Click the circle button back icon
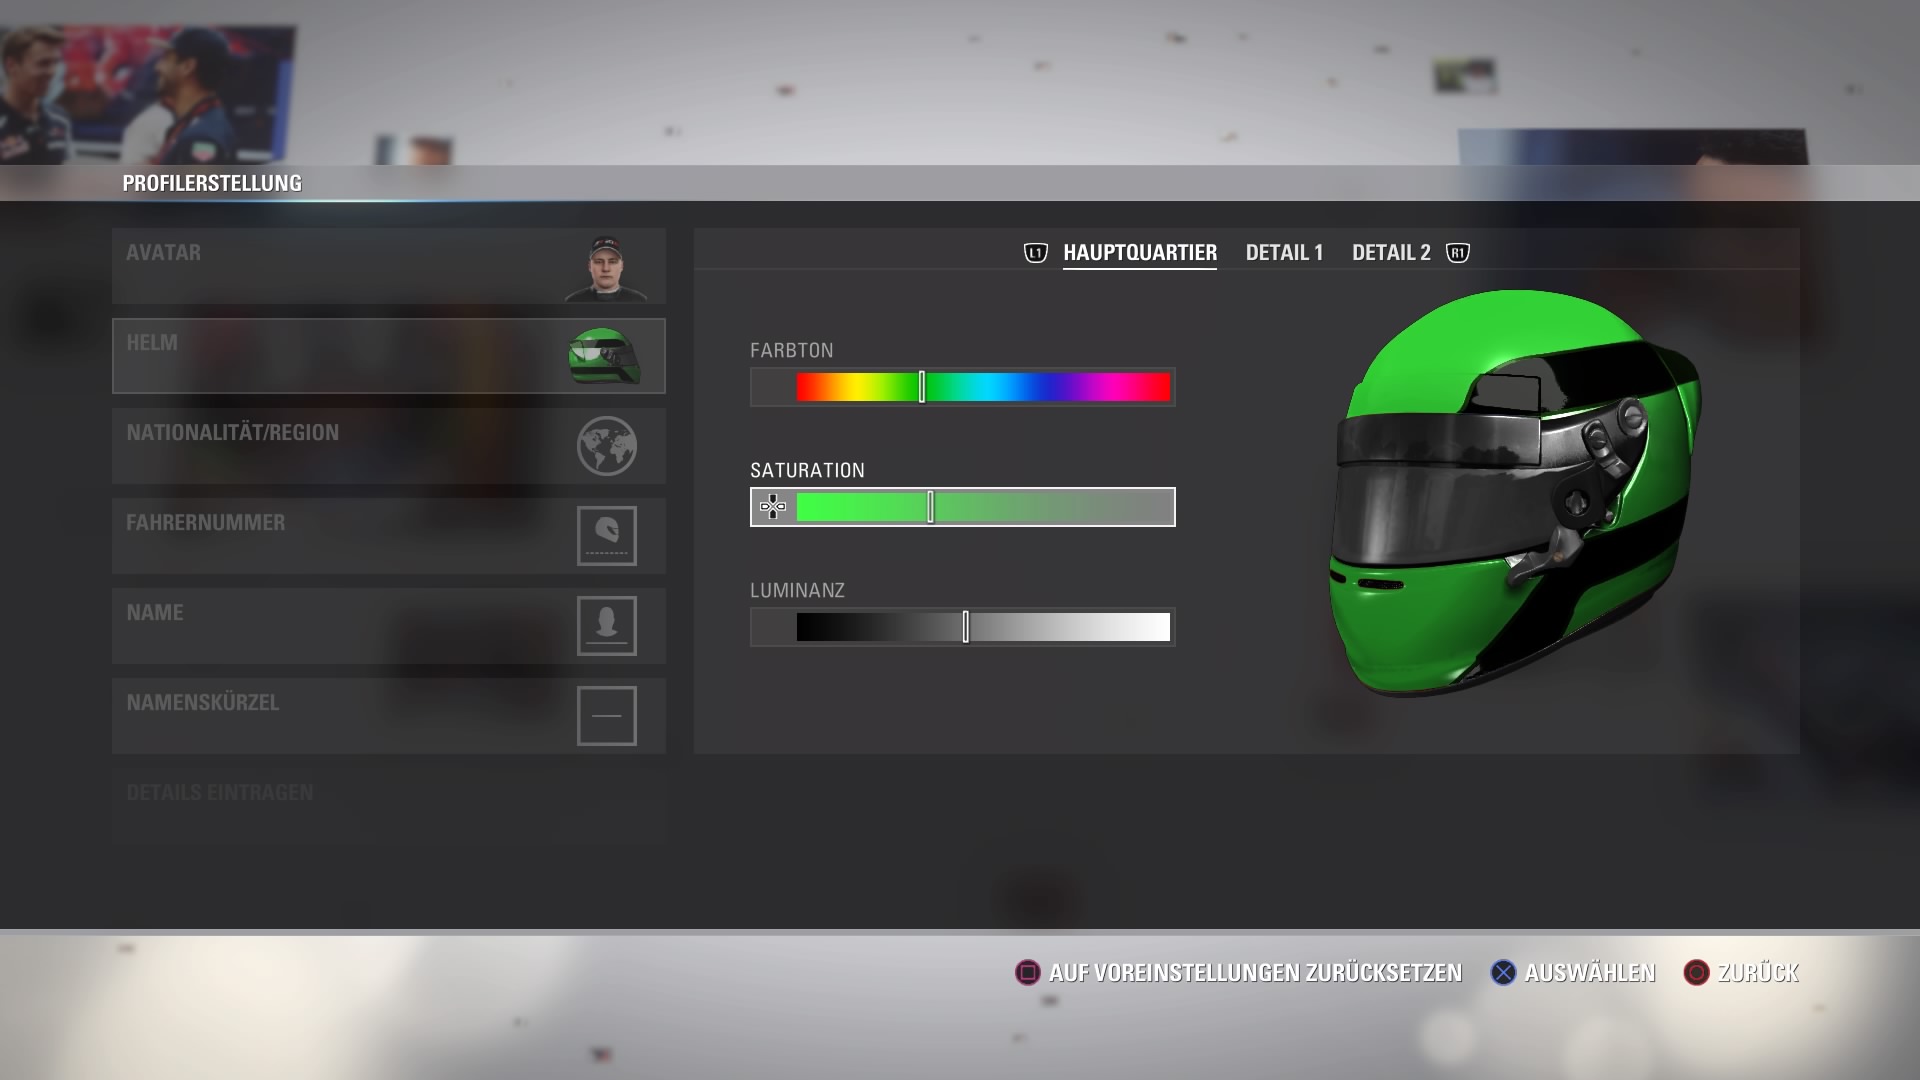This screenshot has height=1080, width=1920. 1696,973
